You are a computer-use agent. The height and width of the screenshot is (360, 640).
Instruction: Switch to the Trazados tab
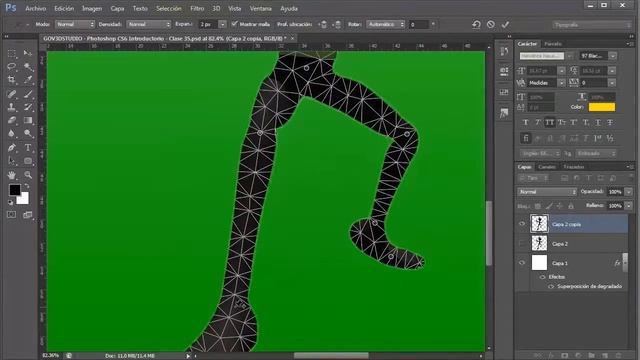(x=573, y=167)
